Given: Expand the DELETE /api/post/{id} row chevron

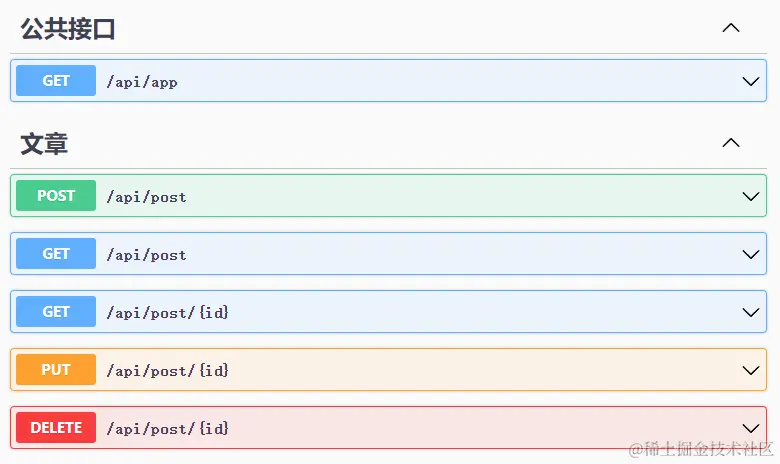Looking at the screenshot, I should (752, 428).
